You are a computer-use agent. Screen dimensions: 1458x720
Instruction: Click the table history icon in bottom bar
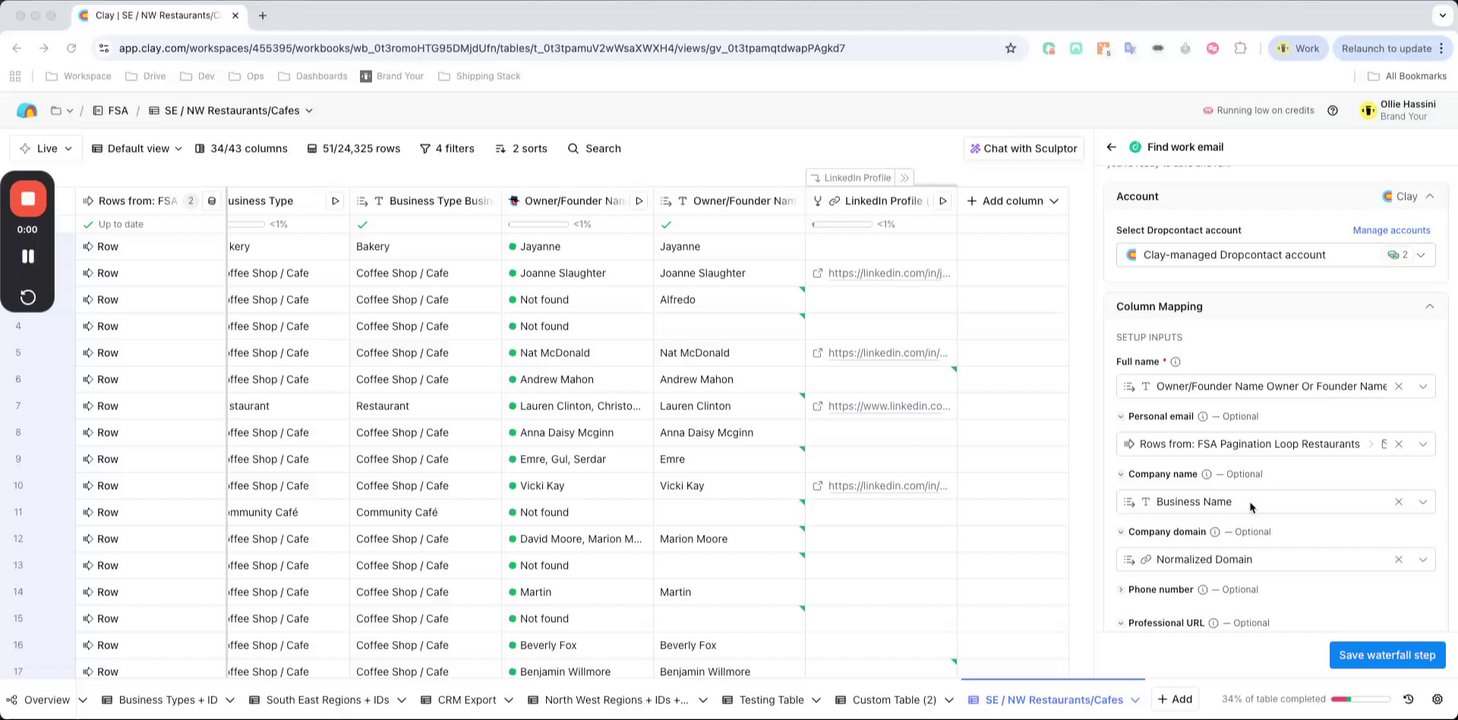pyautogui.click(x=1408, y=699)
